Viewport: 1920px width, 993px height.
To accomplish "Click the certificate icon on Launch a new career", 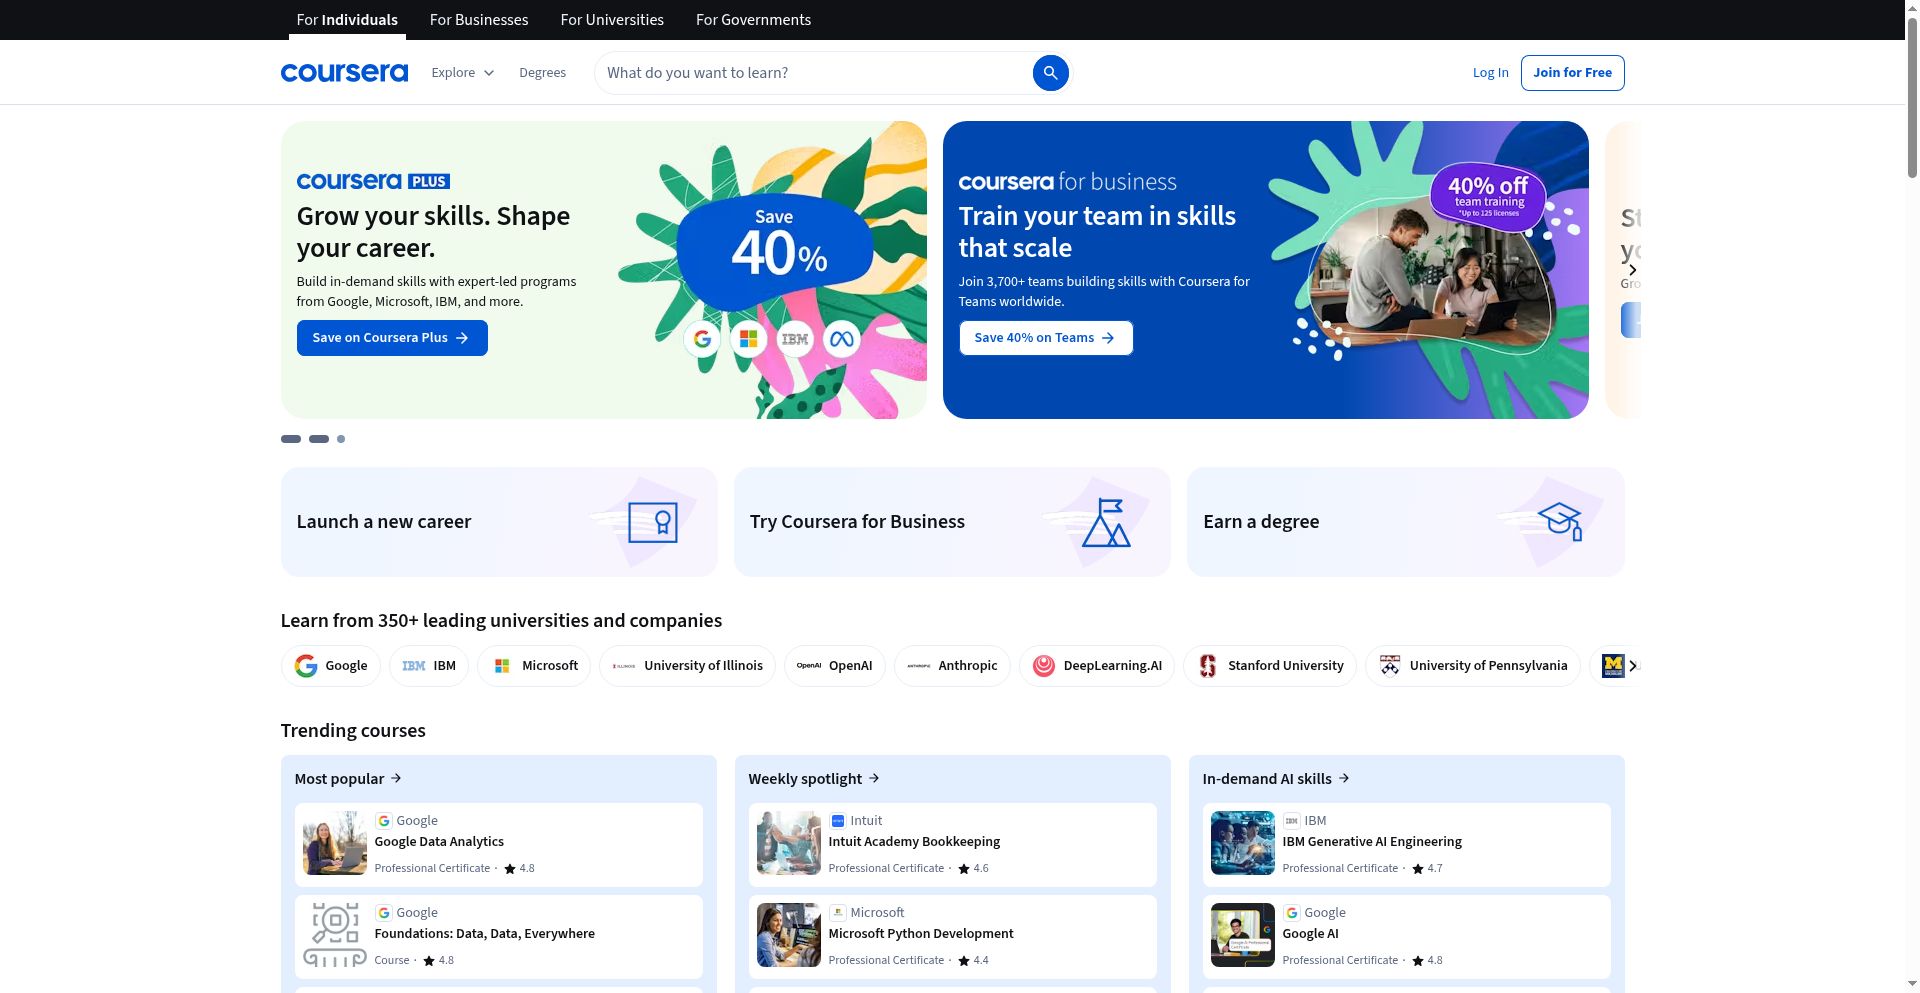I will (652, 522).
